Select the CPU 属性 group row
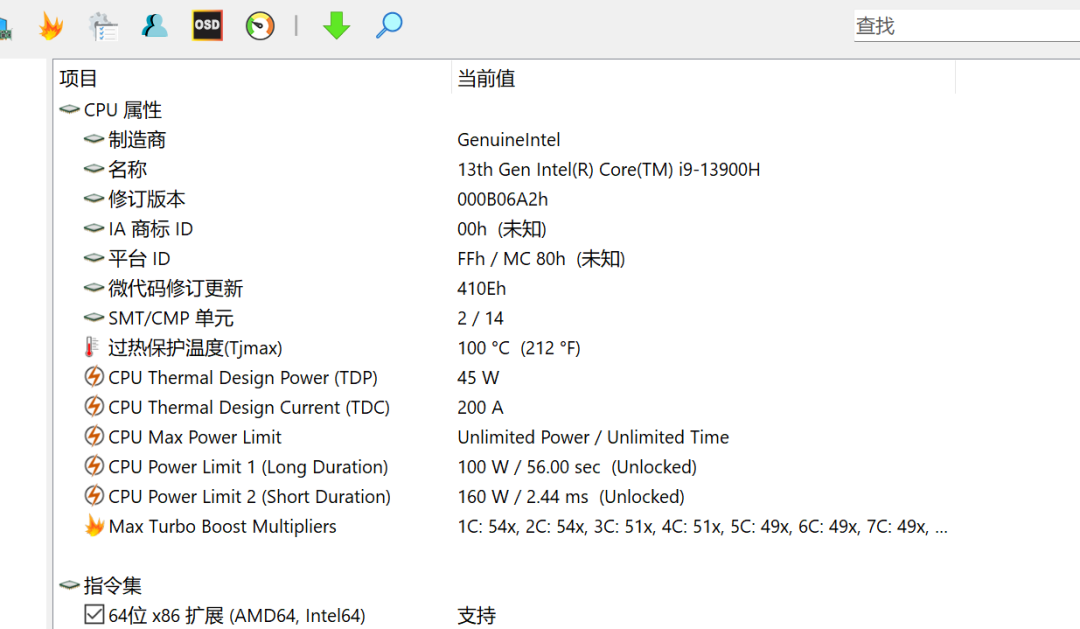 click(x=123, y=110)
